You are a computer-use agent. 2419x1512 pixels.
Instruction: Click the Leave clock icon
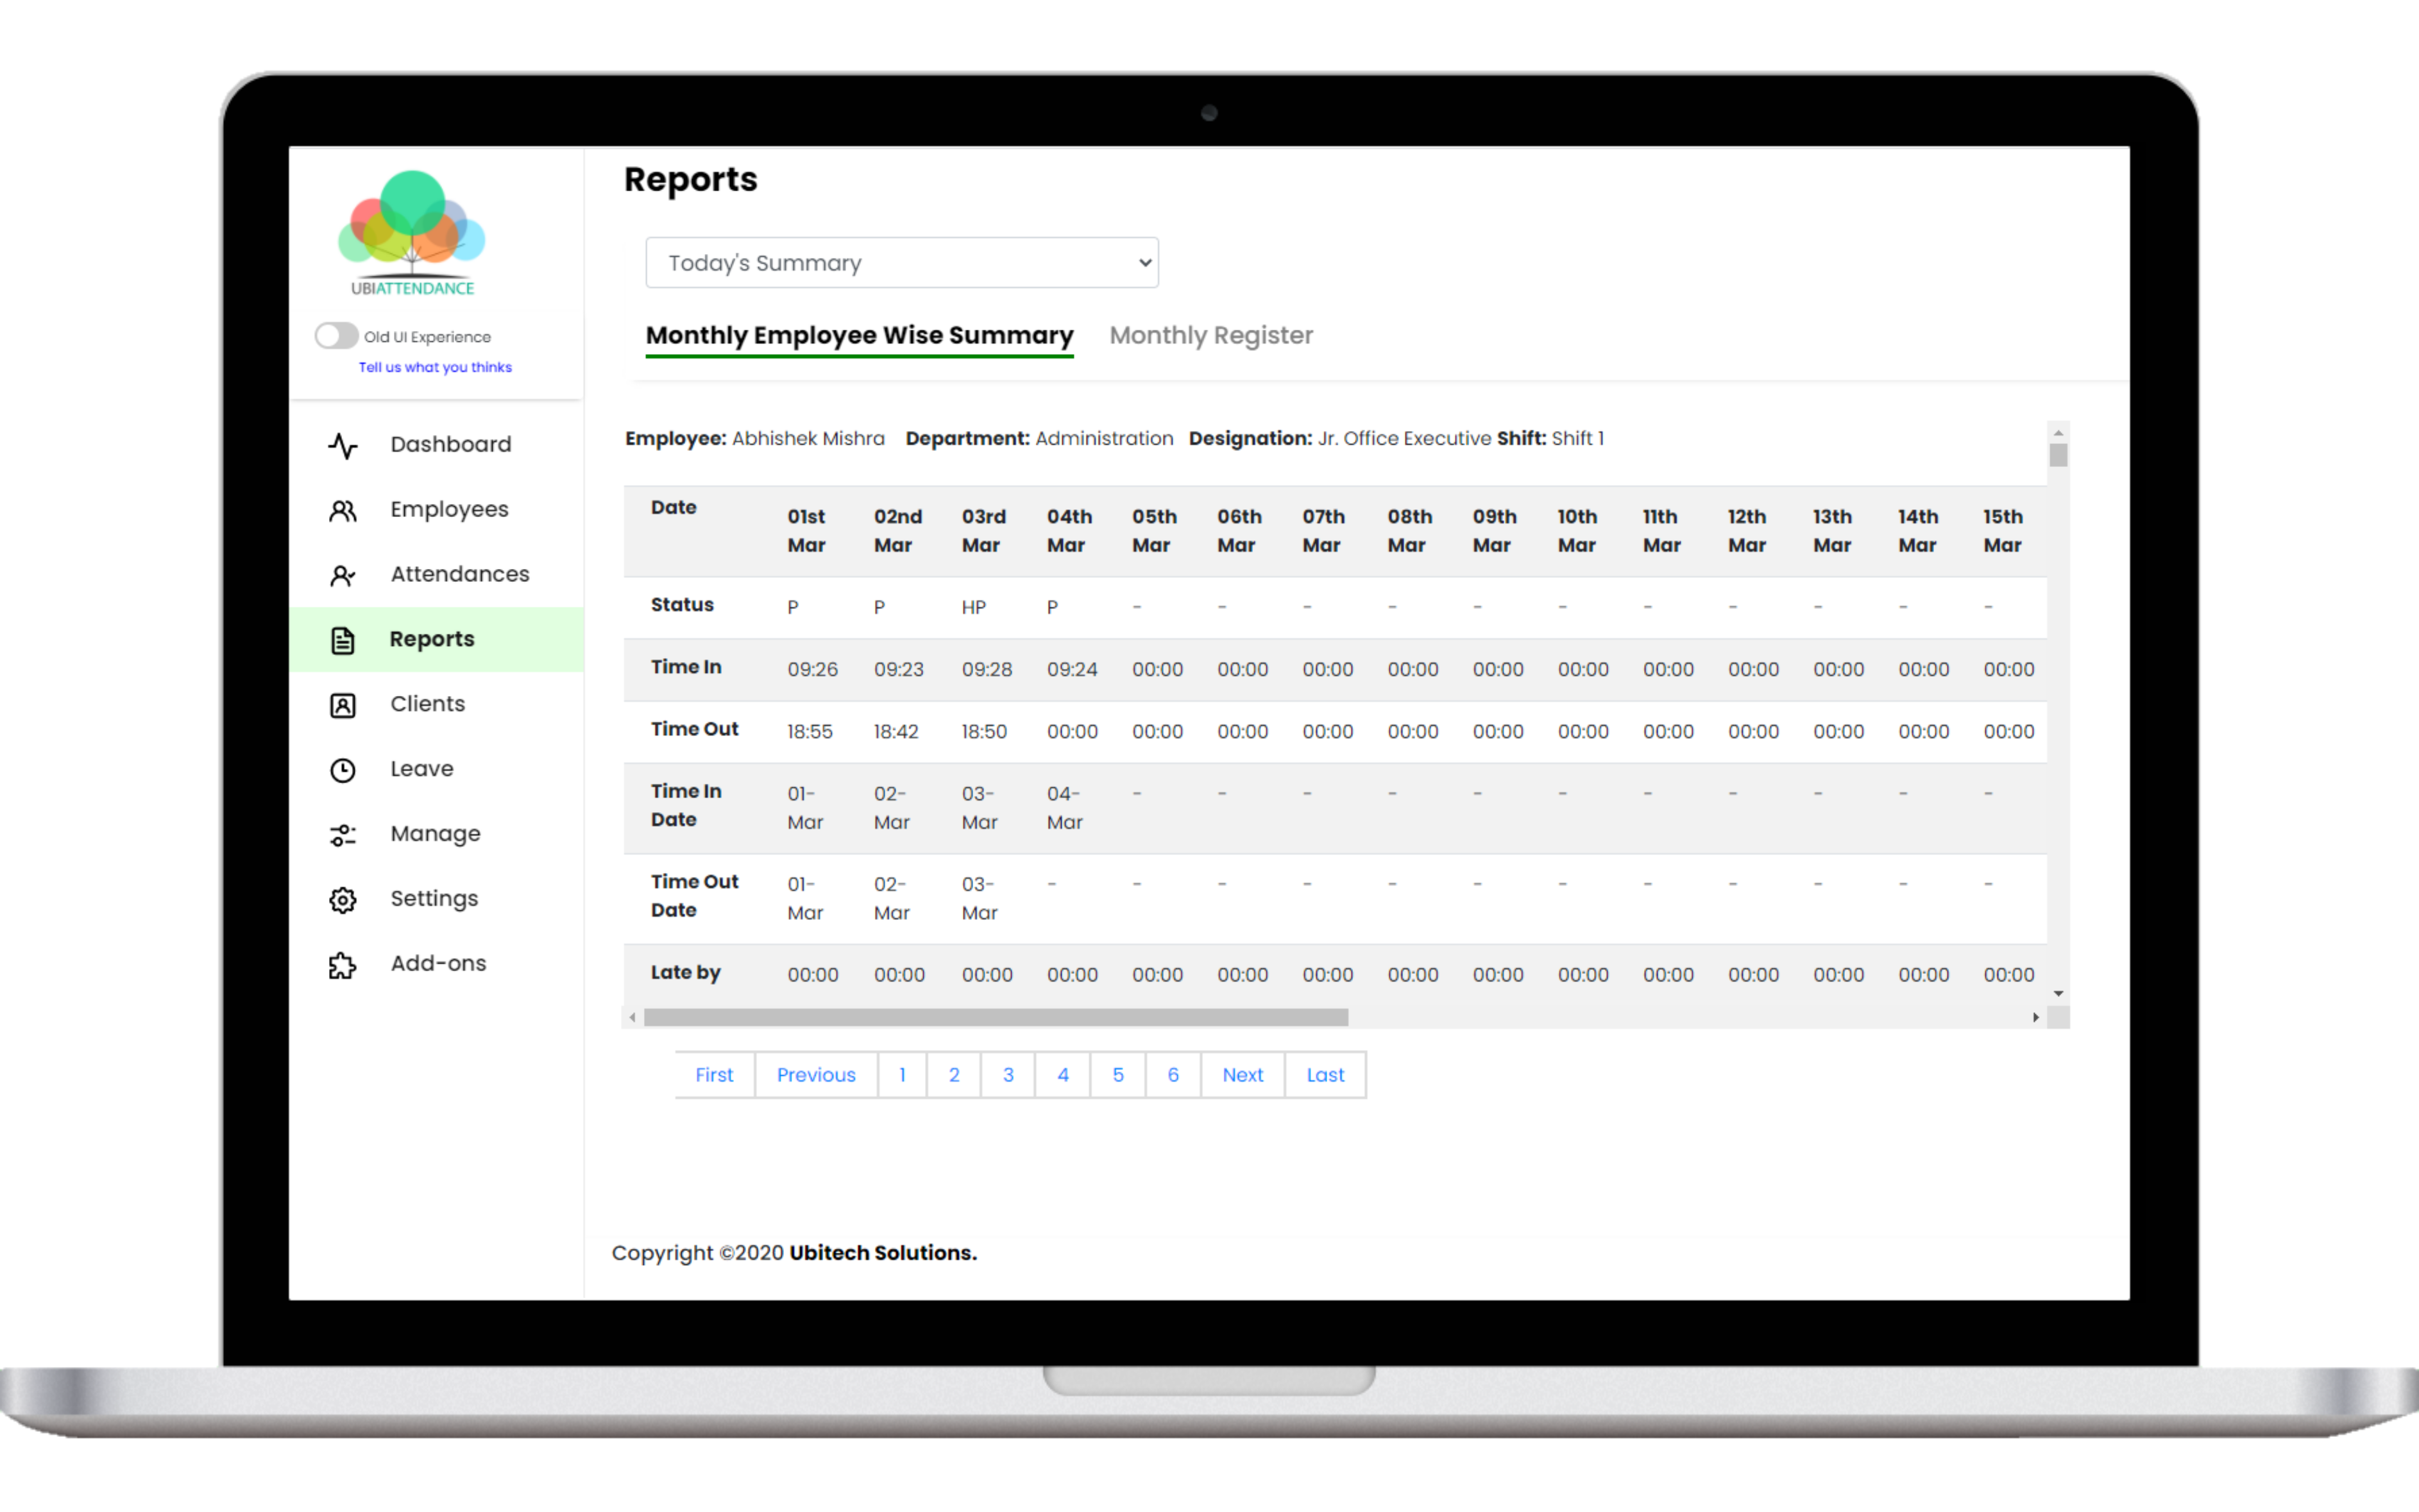click(343, 770)
